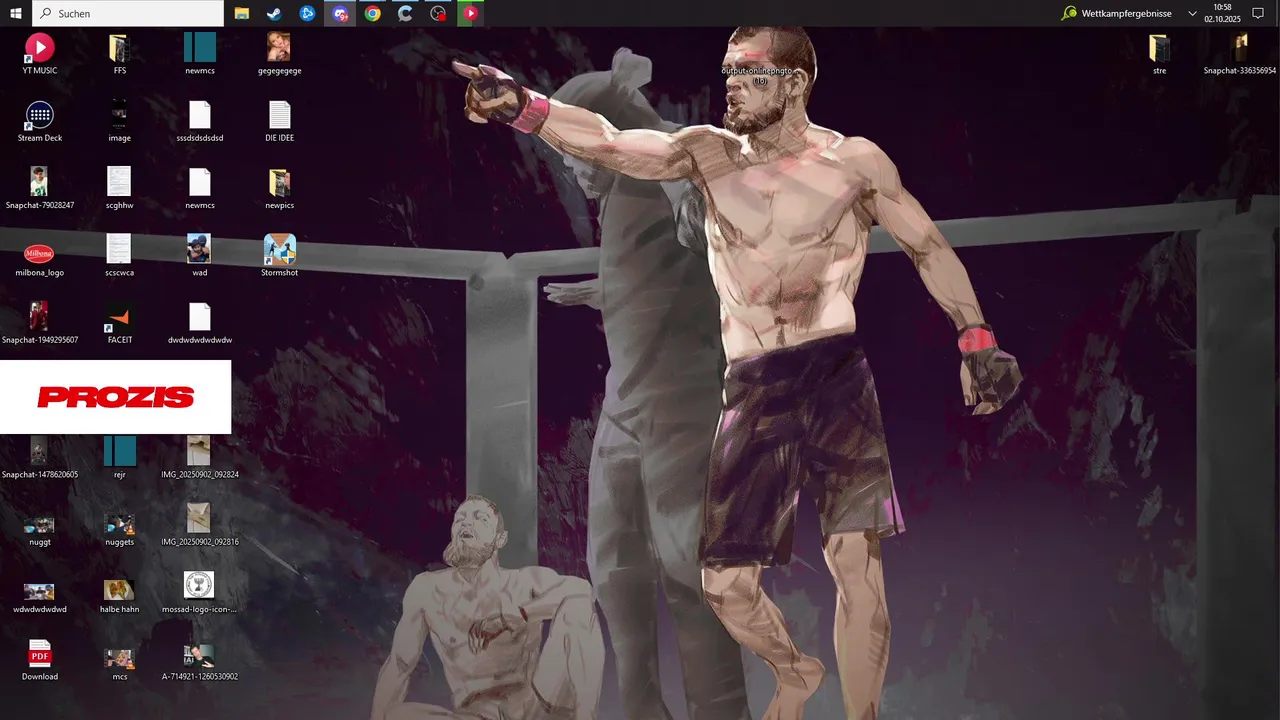
Task: Open the white C-logo taskbar app
Action: click(x=405, y=13)
